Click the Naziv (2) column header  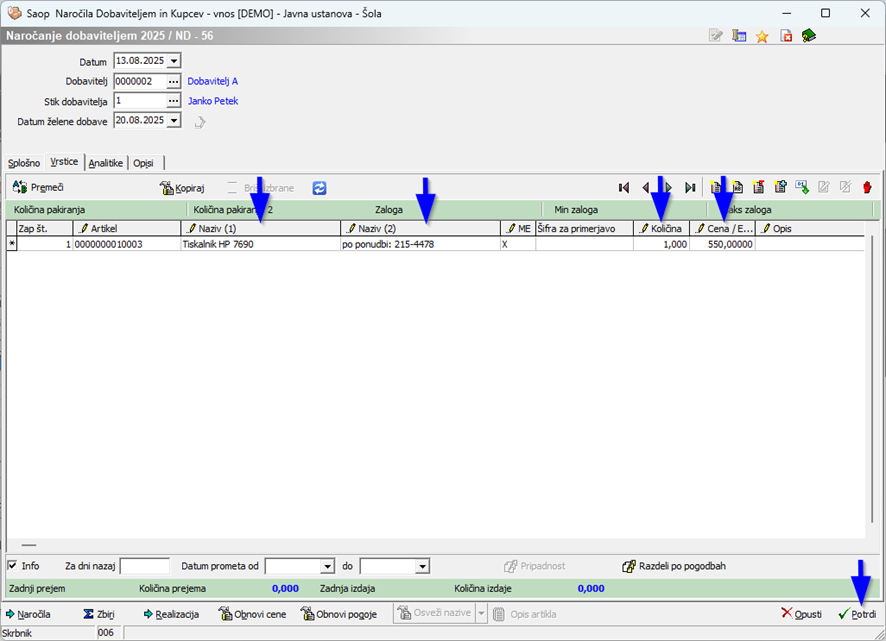click(420, 228)
